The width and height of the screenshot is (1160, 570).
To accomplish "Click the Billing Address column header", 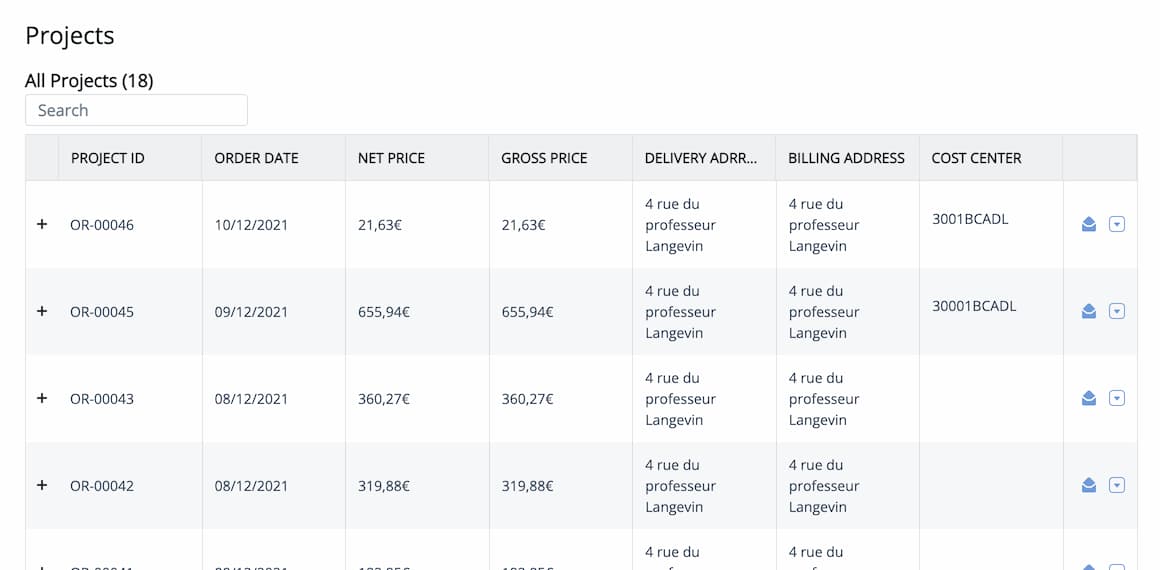I will point(846,158).
